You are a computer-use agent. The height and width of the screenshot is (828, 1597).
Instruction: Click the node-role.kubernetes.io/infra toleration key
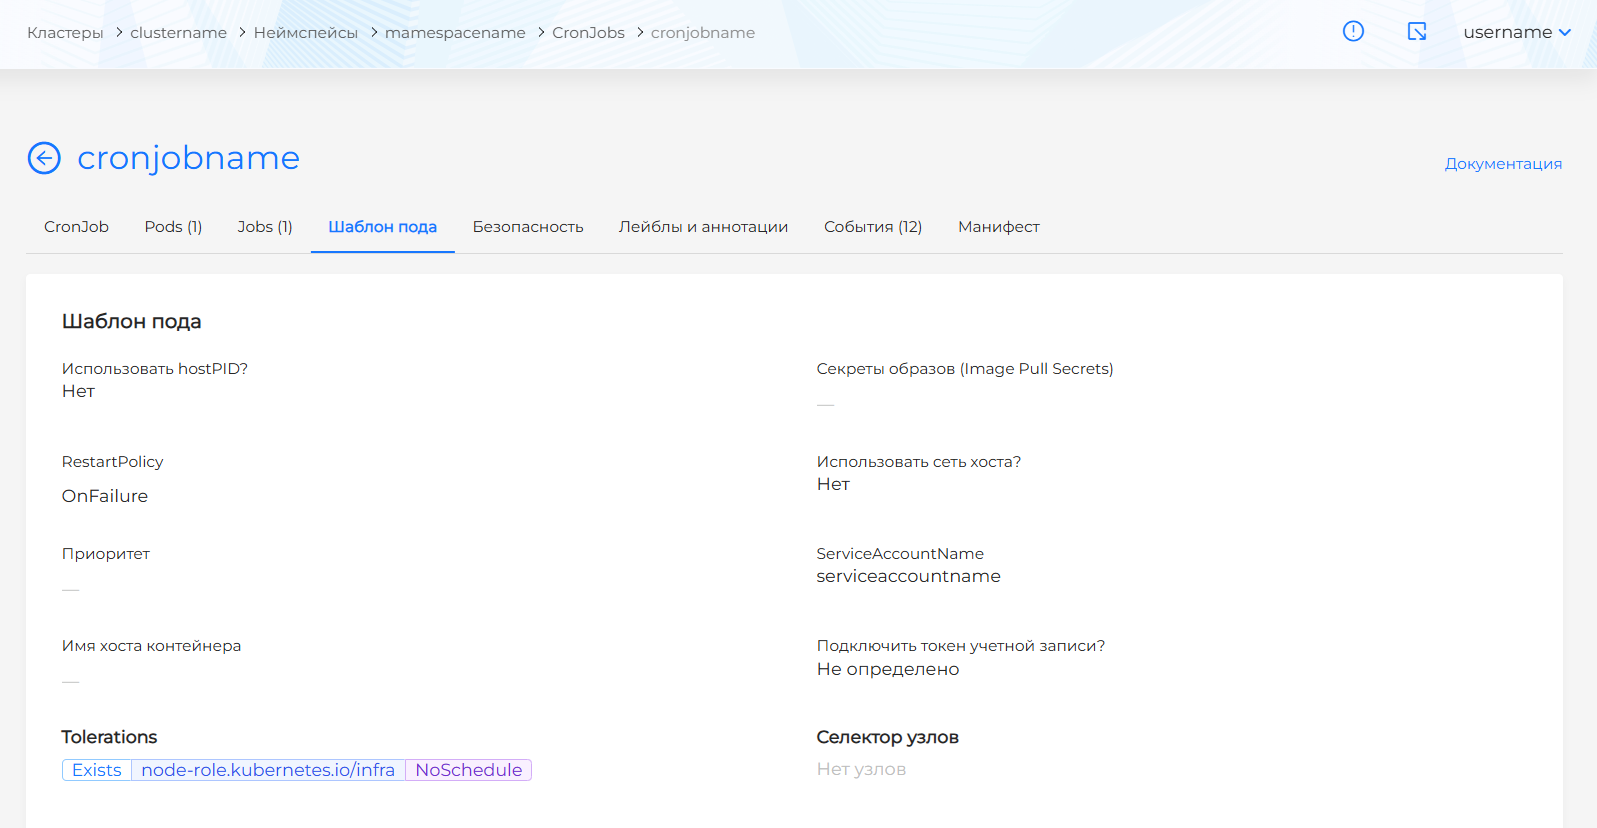(268, 770)
